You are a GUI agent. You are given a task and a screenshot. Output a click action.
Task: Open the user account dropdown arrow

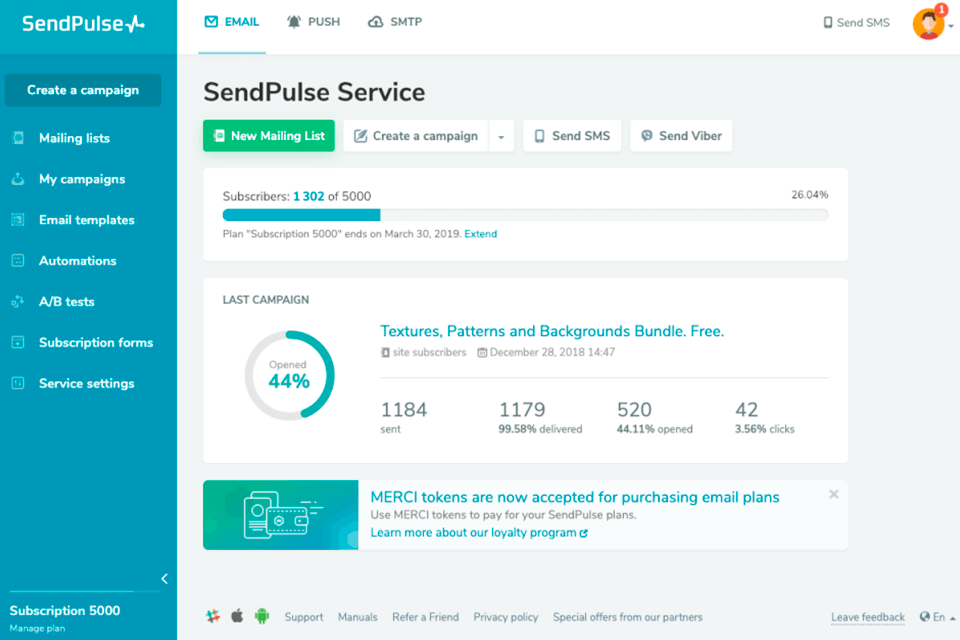point(951,26)
